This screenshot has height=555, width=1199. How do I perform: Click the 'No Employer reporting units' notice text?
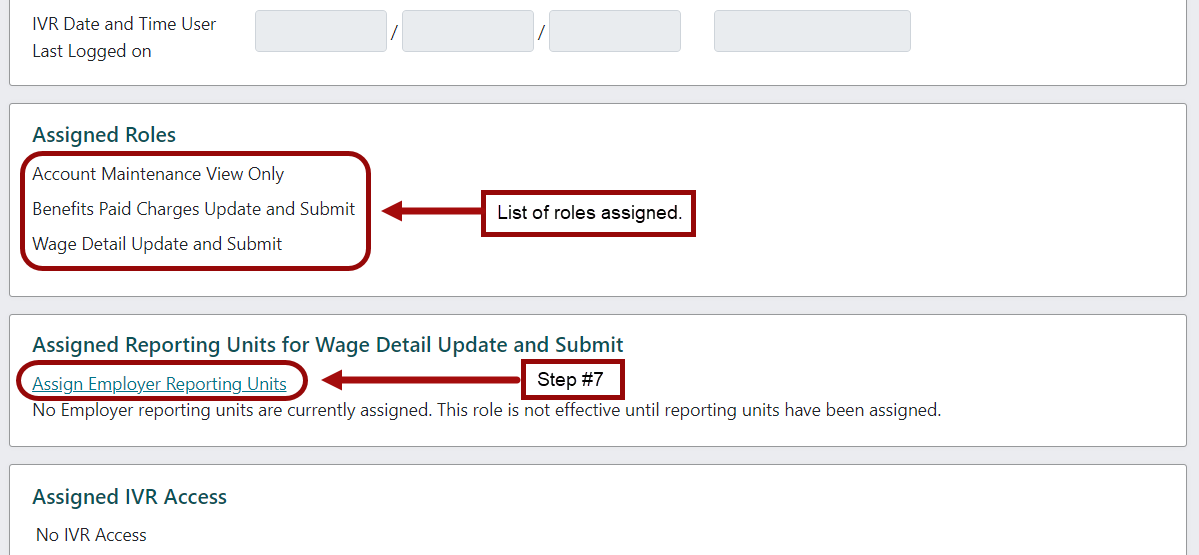tap(486, 410)
